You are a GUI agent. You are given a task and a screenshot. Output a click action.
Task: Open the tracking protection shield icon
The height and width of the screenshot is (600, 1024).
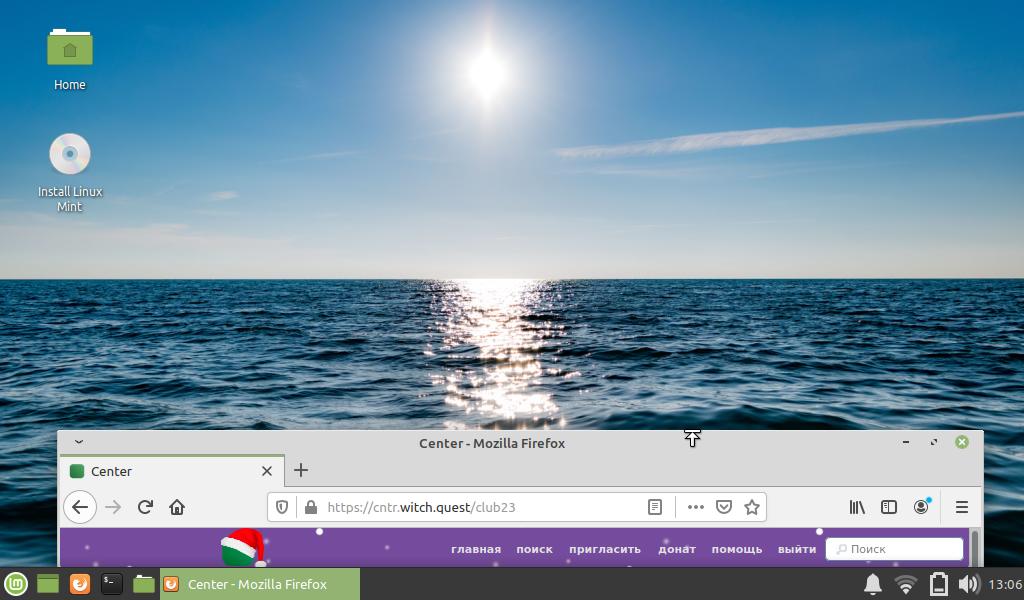[282, 507]
